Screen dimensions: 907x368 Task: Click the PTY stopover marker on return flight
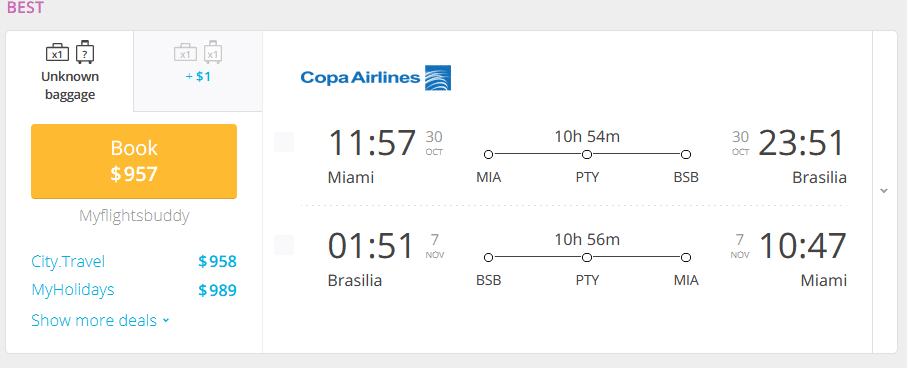587,257
